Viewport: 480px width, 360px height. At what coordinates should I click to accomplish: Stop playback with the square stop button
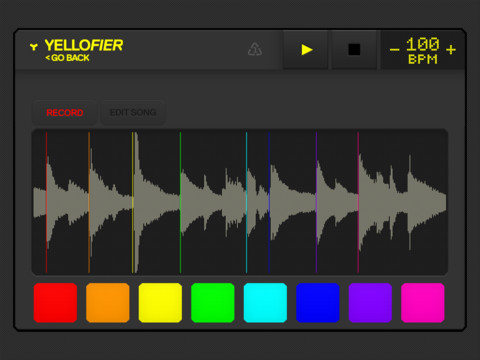(x=354, y=50)
